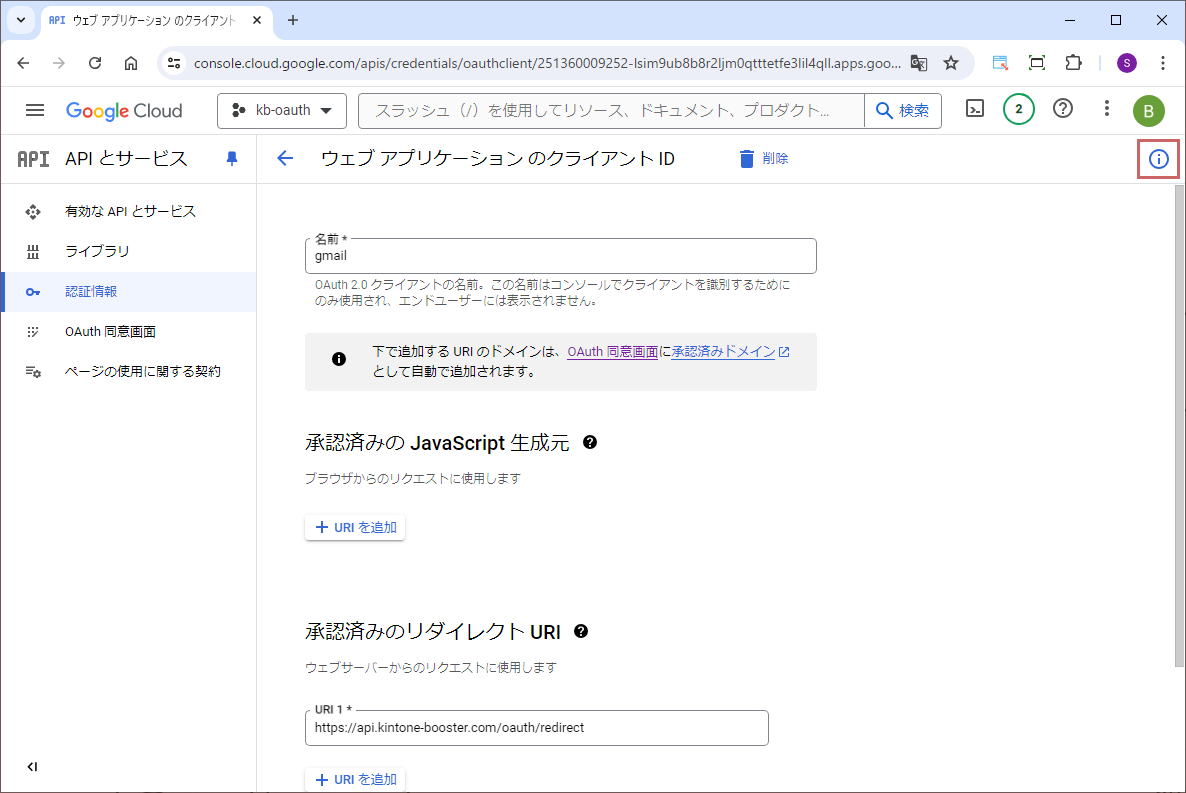This screenshot has width=1186, height=793.
Task: Open the three-dot settings menu in header
Action: pos(1106,109)
